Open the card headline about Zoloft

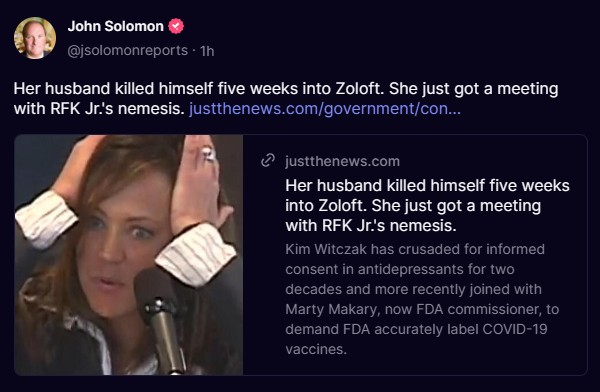[427, 206]
